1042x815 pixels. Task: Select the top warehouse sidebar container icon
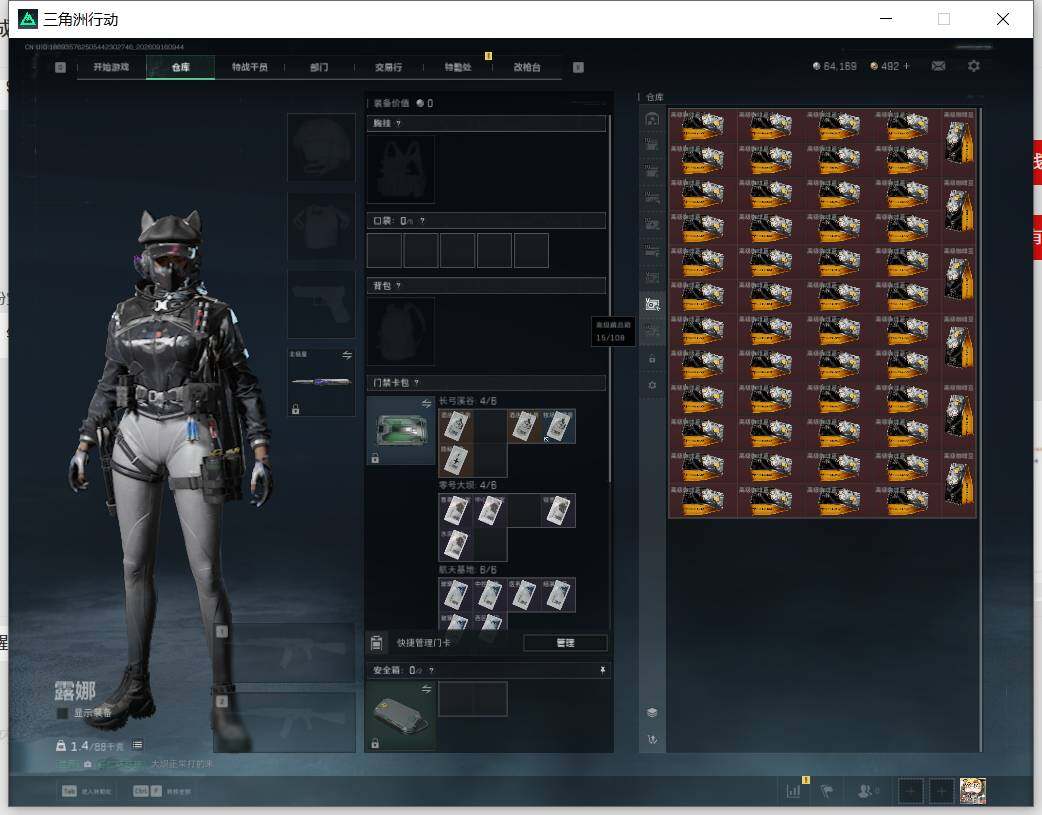pyautogui.click(x=652, y=119)
